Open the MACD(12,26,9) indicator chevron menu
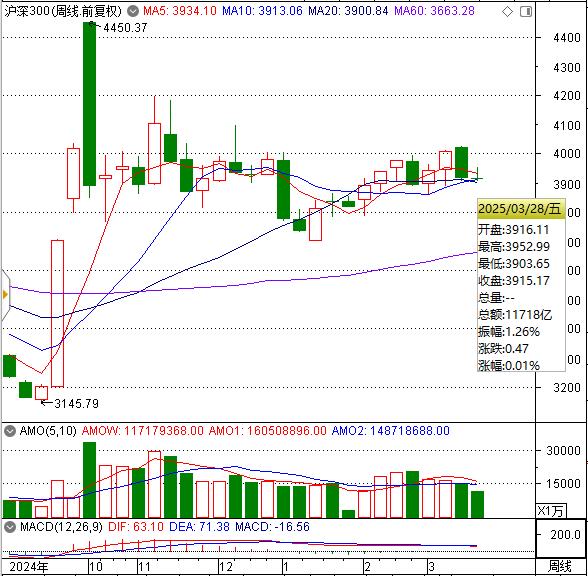The image size is (588, 576). [x=10, y=527]
